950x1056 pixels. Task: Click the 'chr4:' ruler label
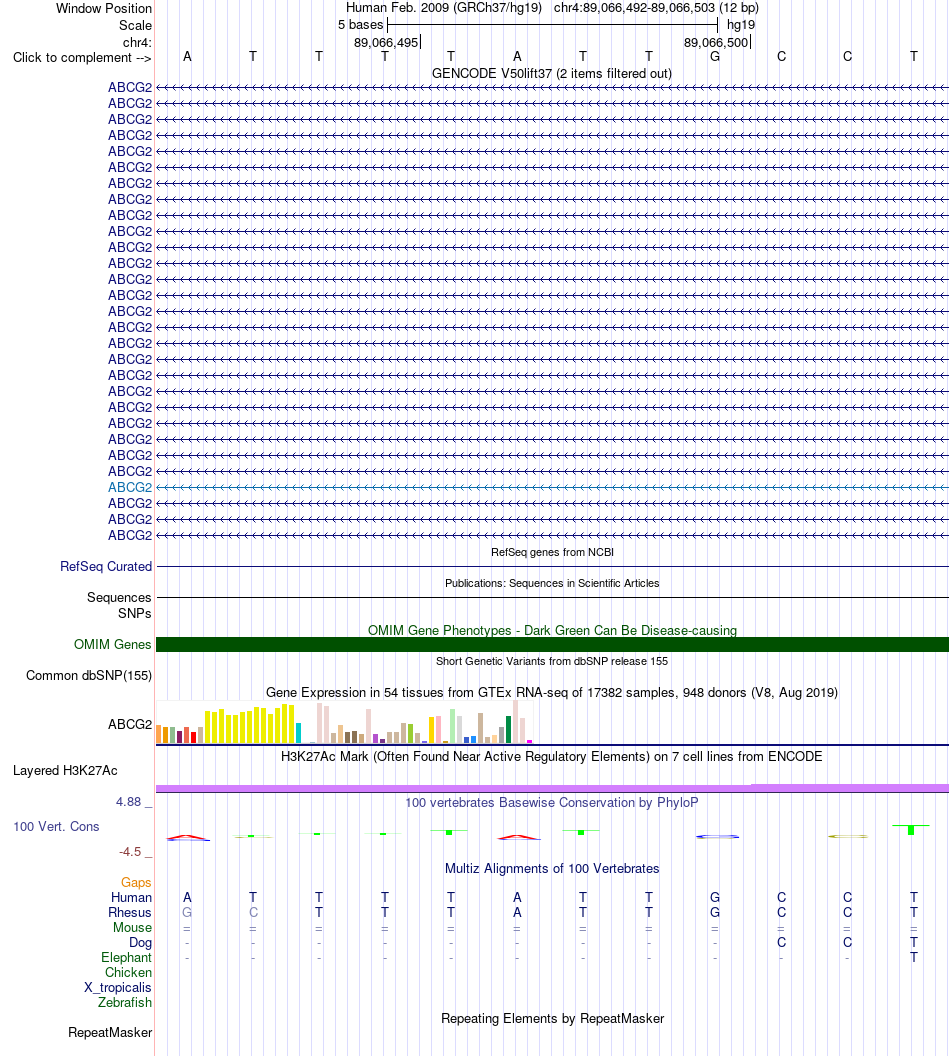[137, 43]
